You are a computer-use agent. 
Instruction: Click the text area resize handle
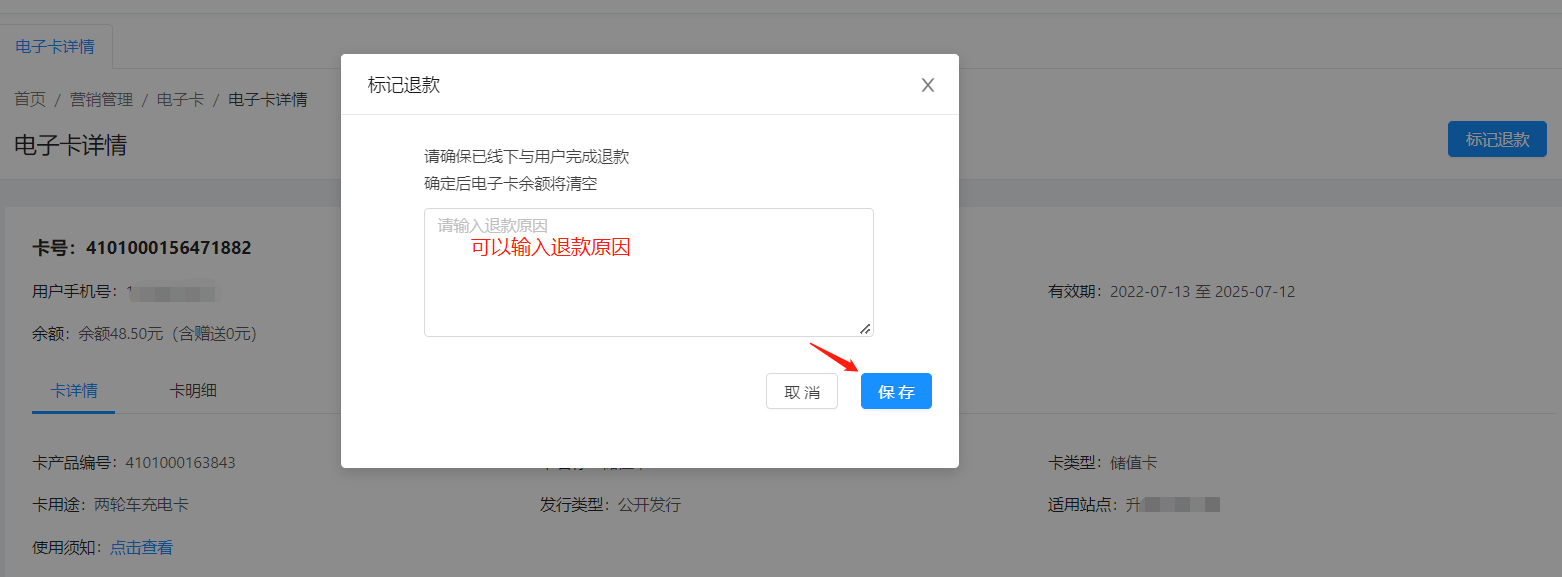tap(865, 328)
